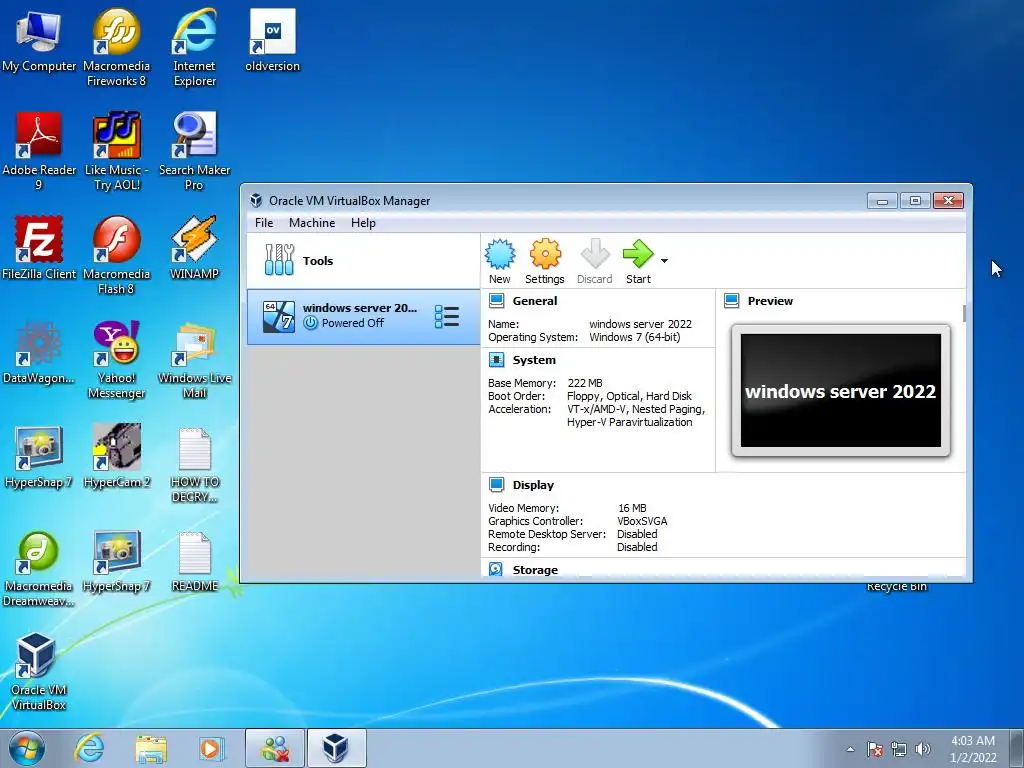
Task: Select DataWagon desktop shortcut
Action: (x=39, y=353)
